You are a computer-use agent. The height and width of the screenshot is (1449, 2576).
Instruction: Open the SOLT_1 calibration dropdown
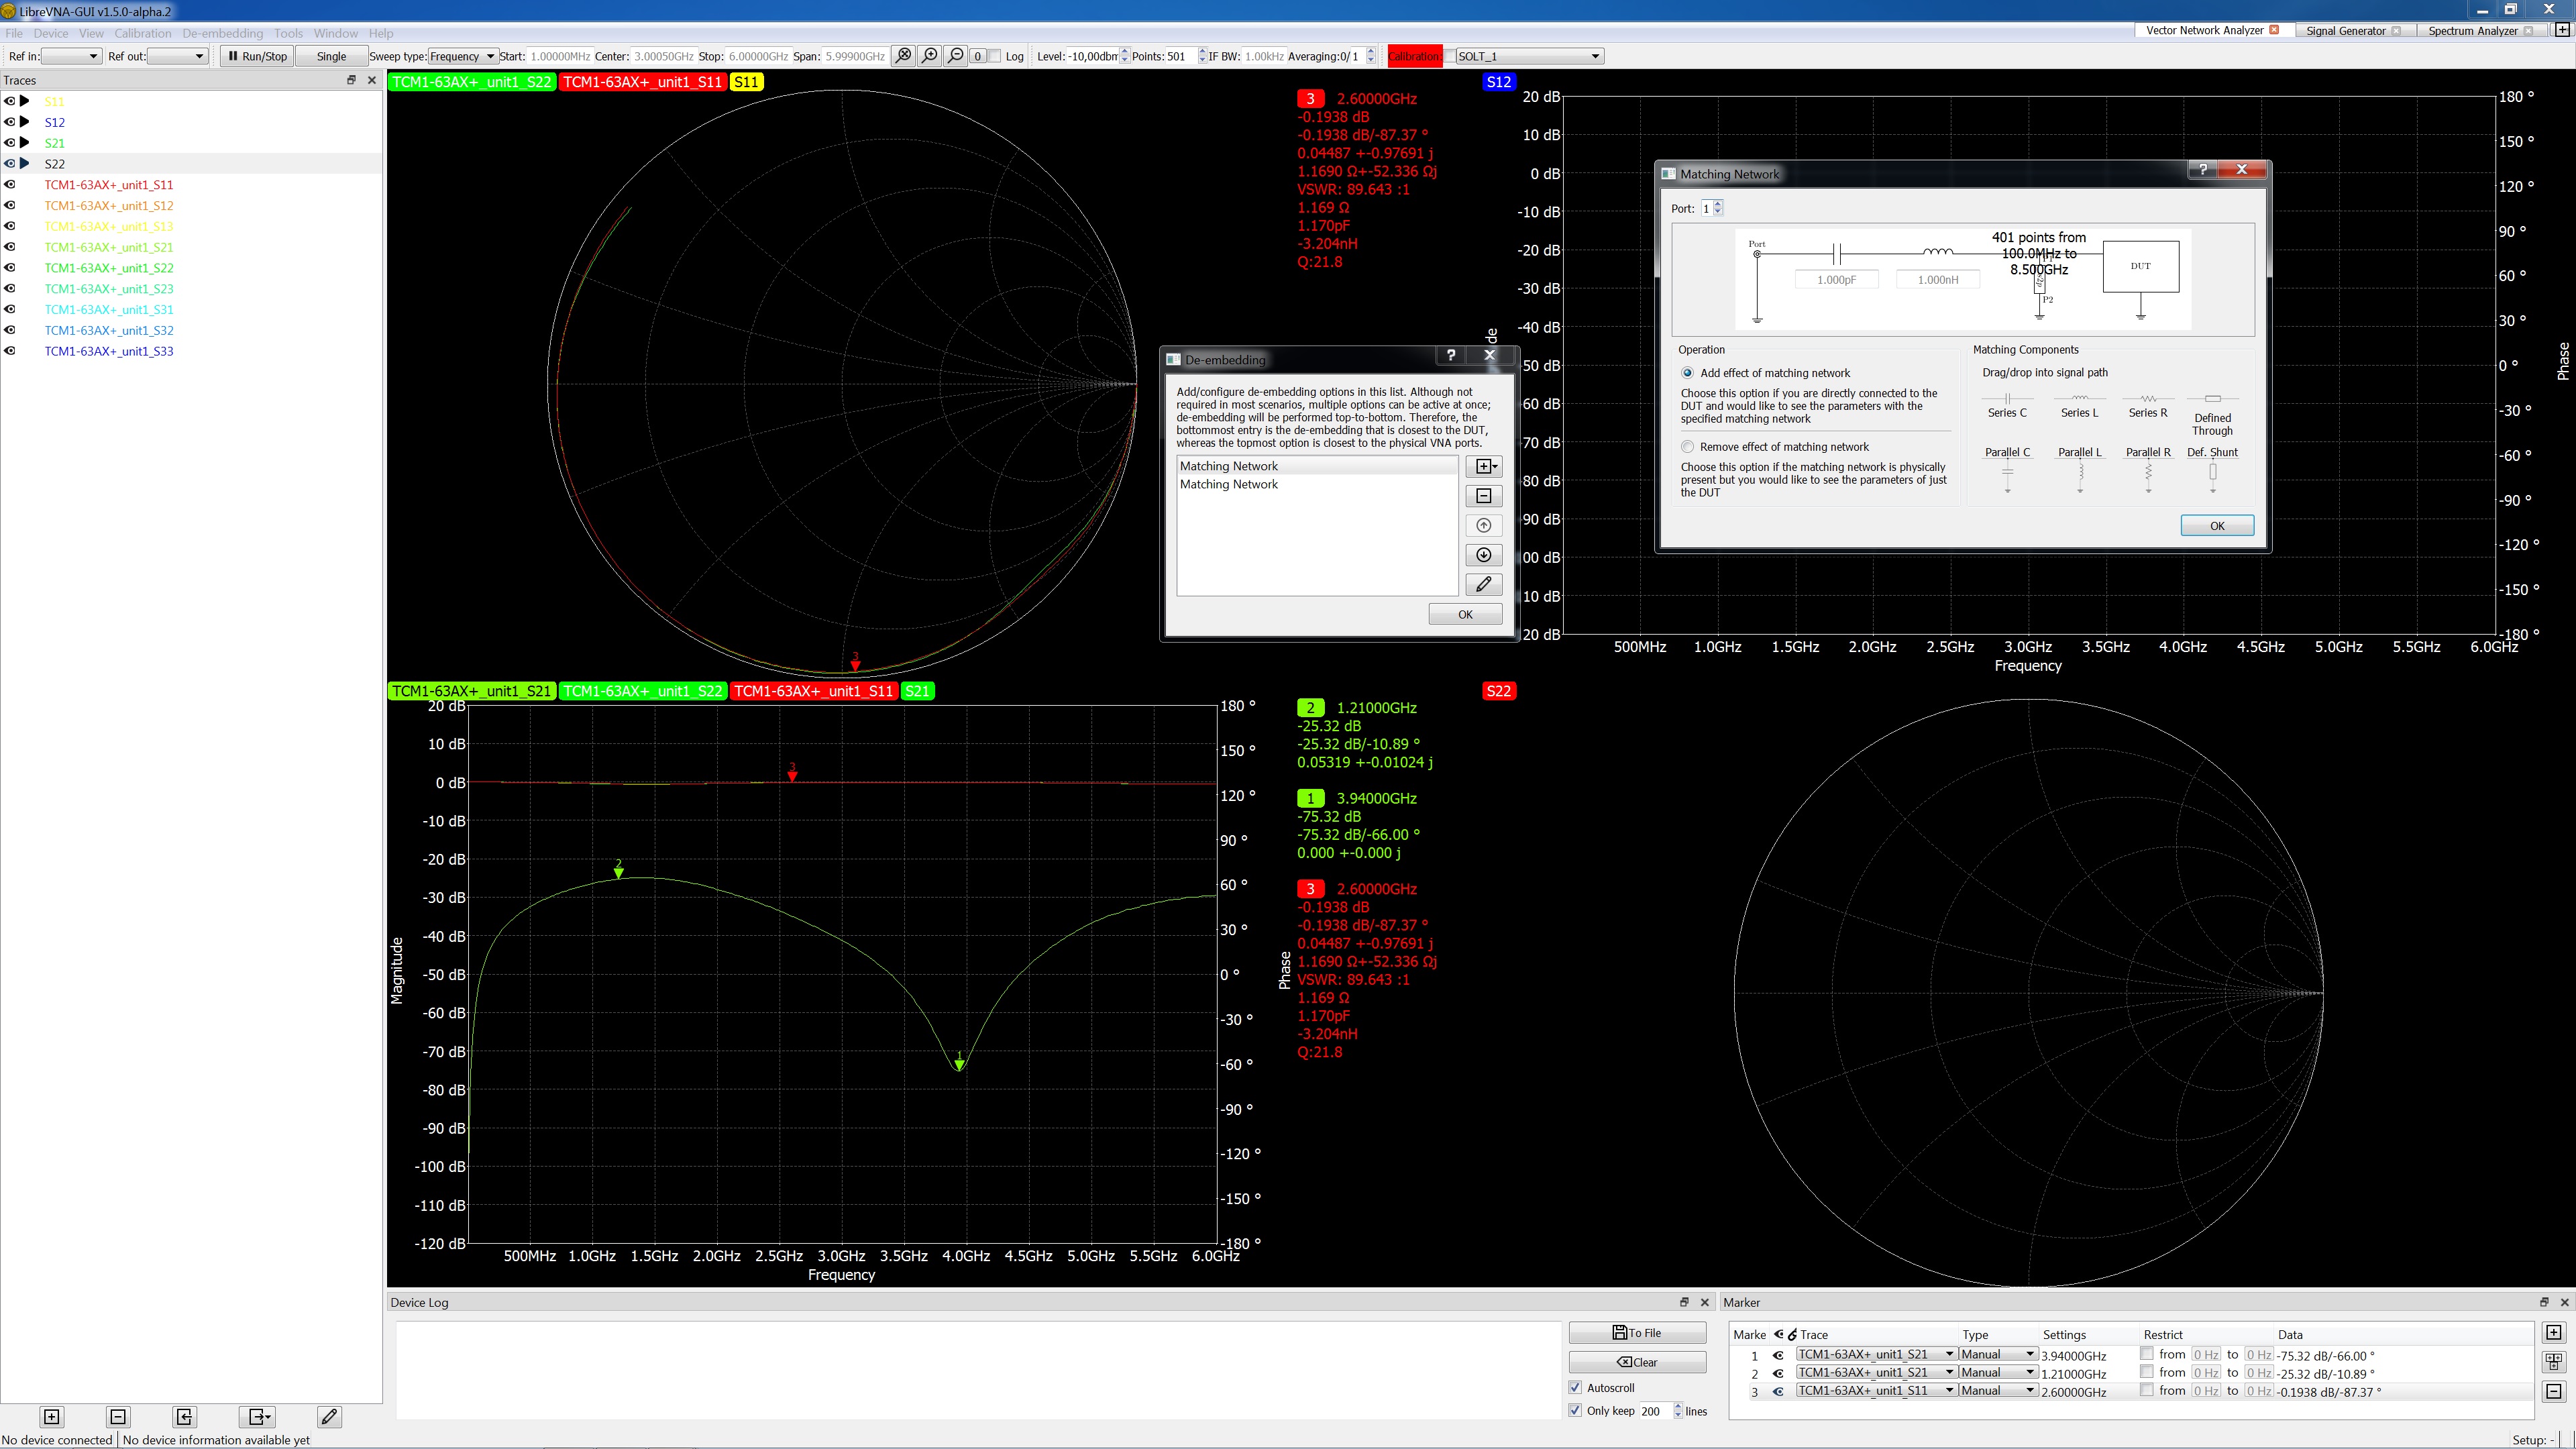1529,56
